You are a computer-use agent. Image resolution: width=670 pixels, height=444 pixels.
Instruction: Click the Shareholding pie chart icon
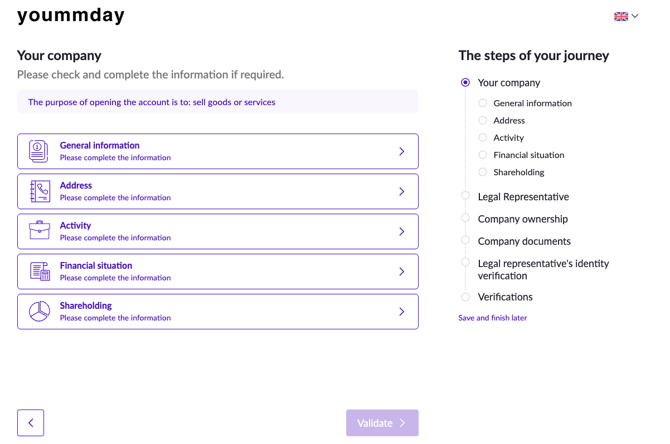(x=39, y=311)
